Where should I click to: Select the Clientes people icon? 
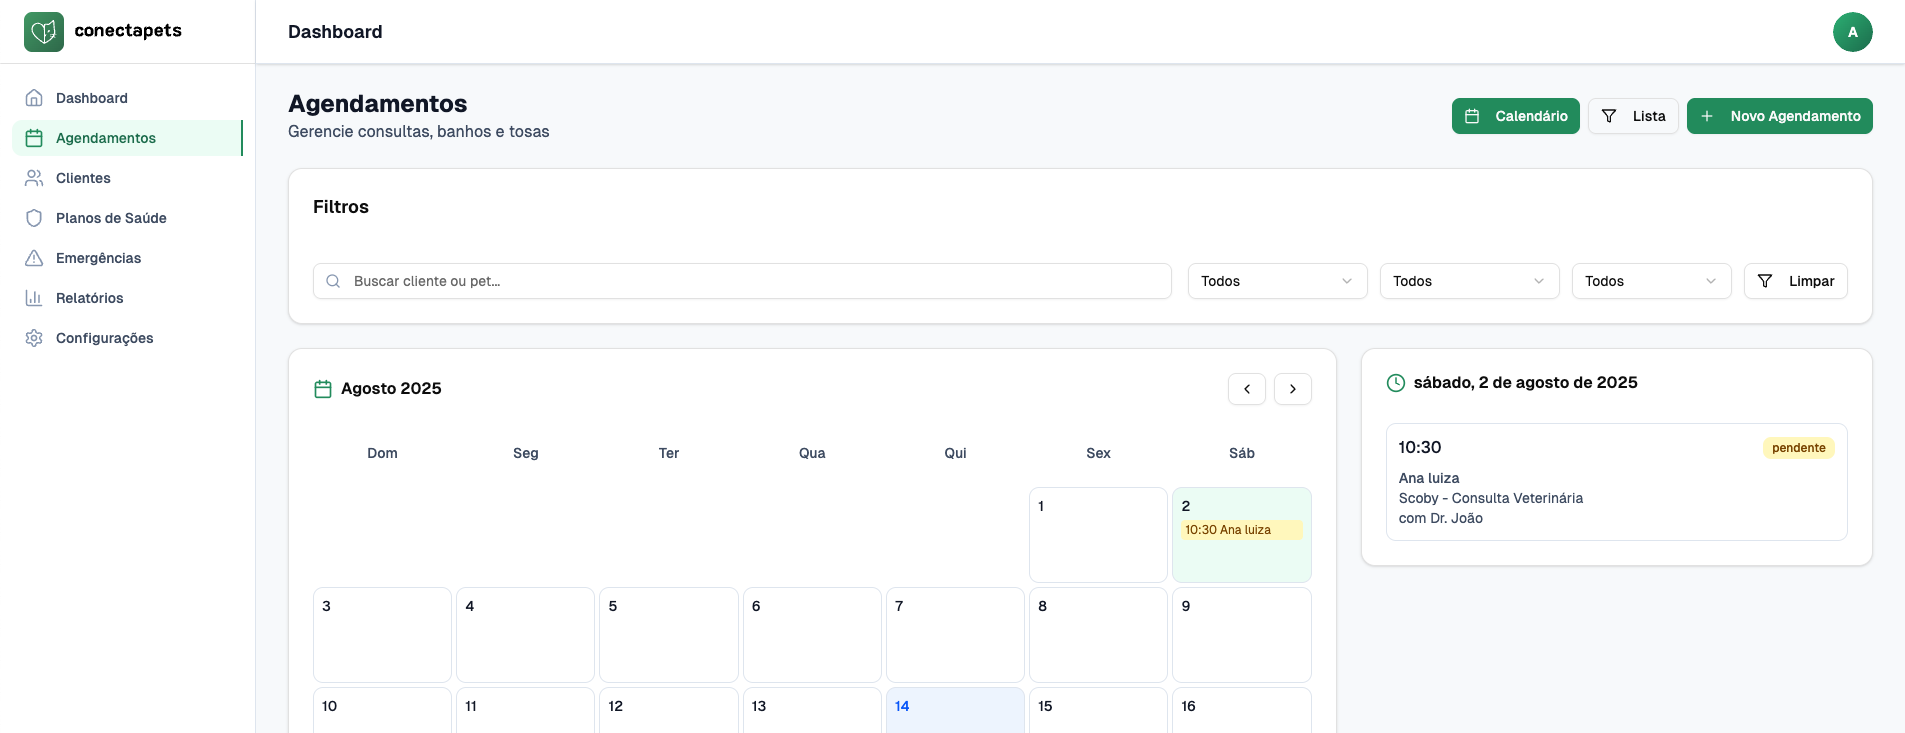coord(34,178)
